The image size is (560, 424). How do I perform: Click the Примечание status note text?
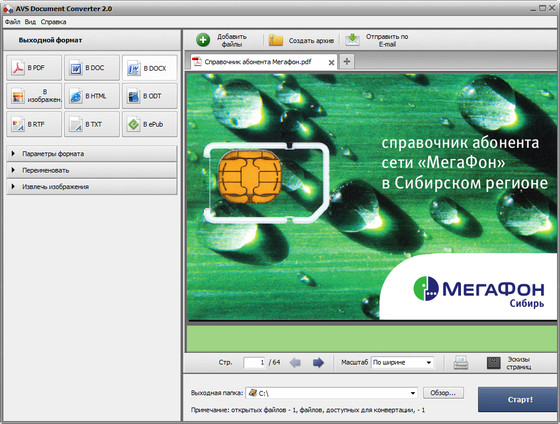[x=308, y=410]
